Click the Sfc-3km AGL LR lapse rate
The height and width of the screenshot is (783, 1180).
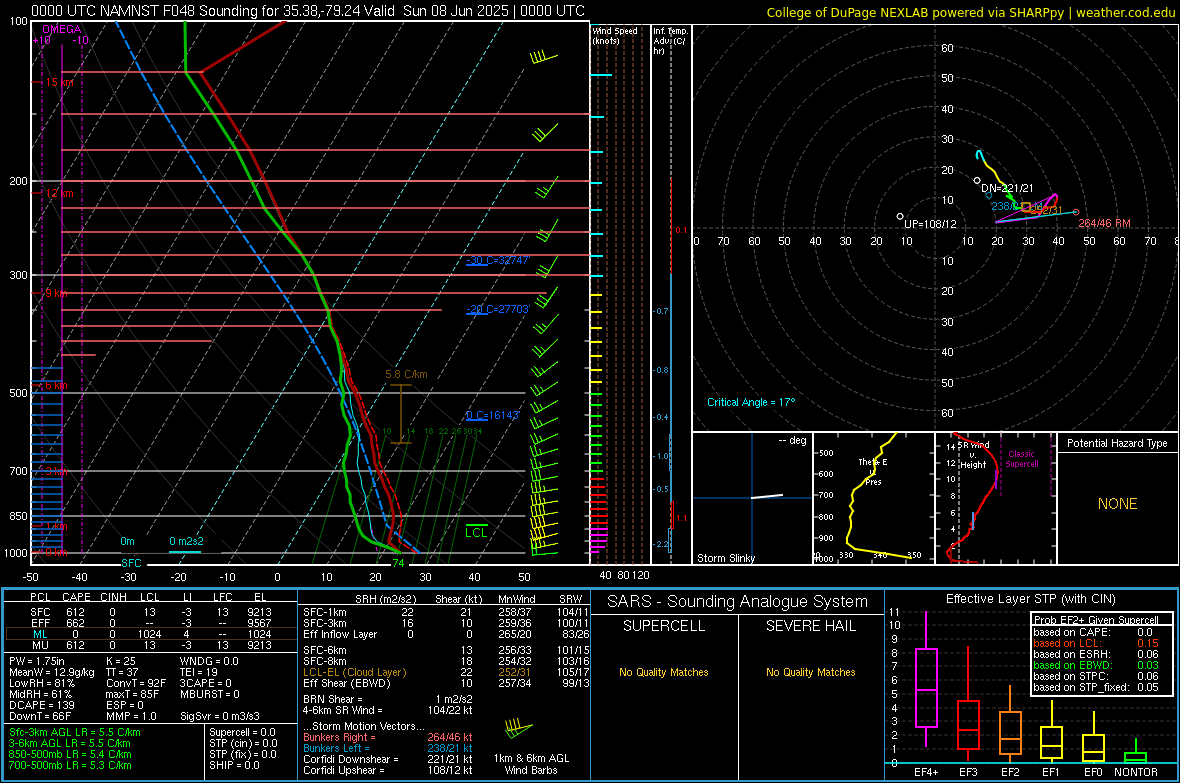tap(75, 732)
